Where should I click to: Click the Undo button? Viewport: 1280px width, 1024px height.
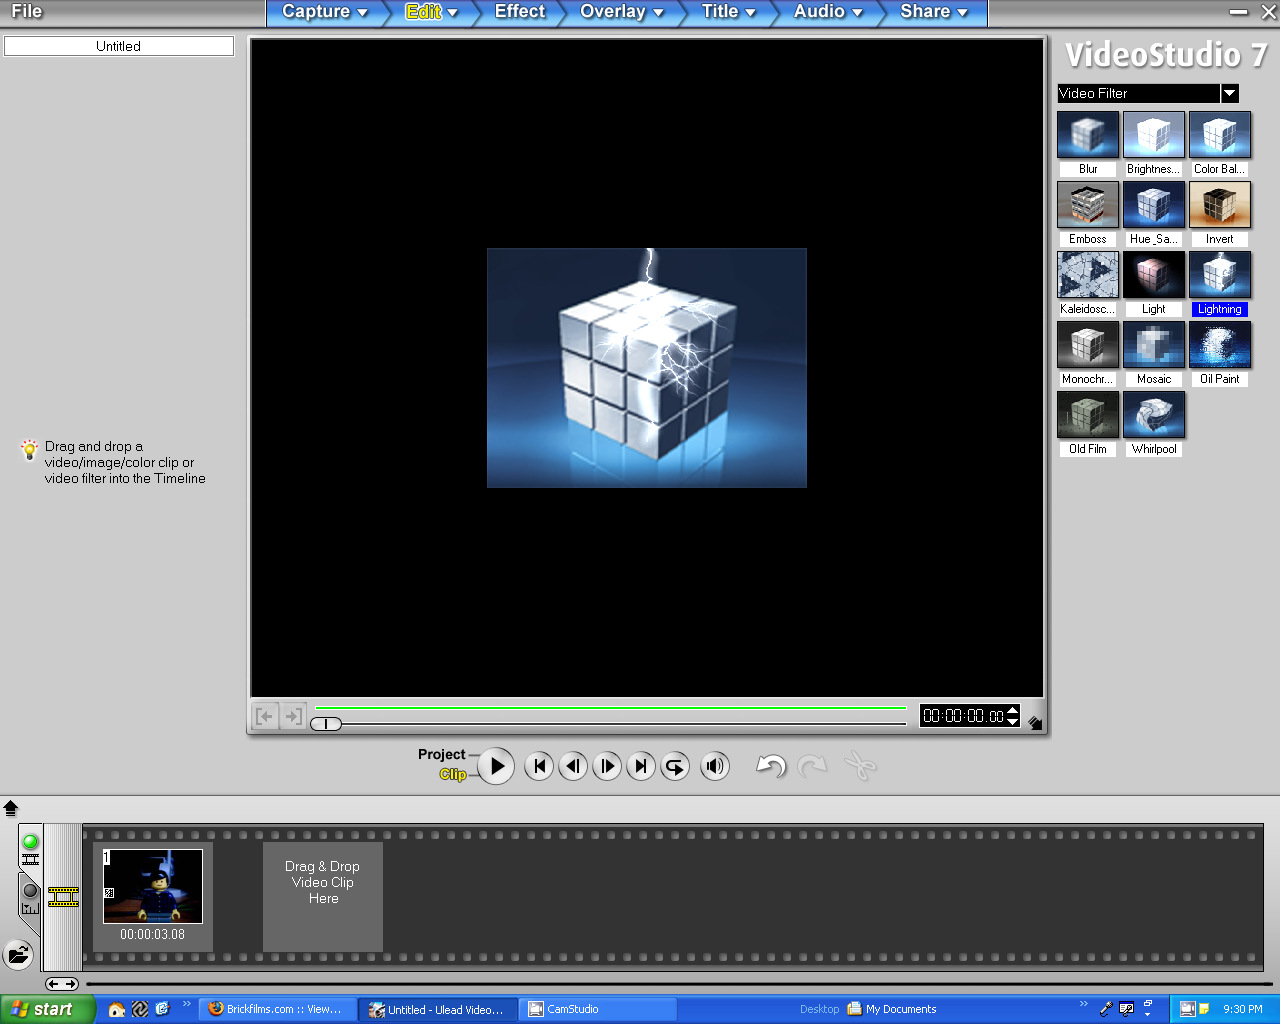tap(769, 766)
